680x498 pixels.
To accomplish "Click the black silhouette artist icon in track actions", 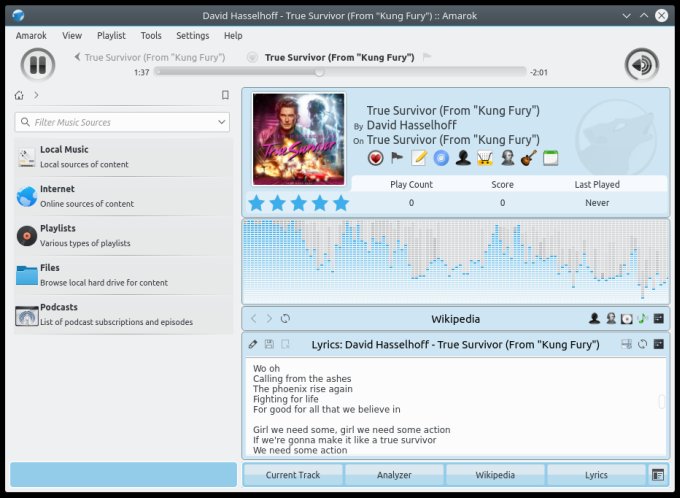I will (463, 158).
